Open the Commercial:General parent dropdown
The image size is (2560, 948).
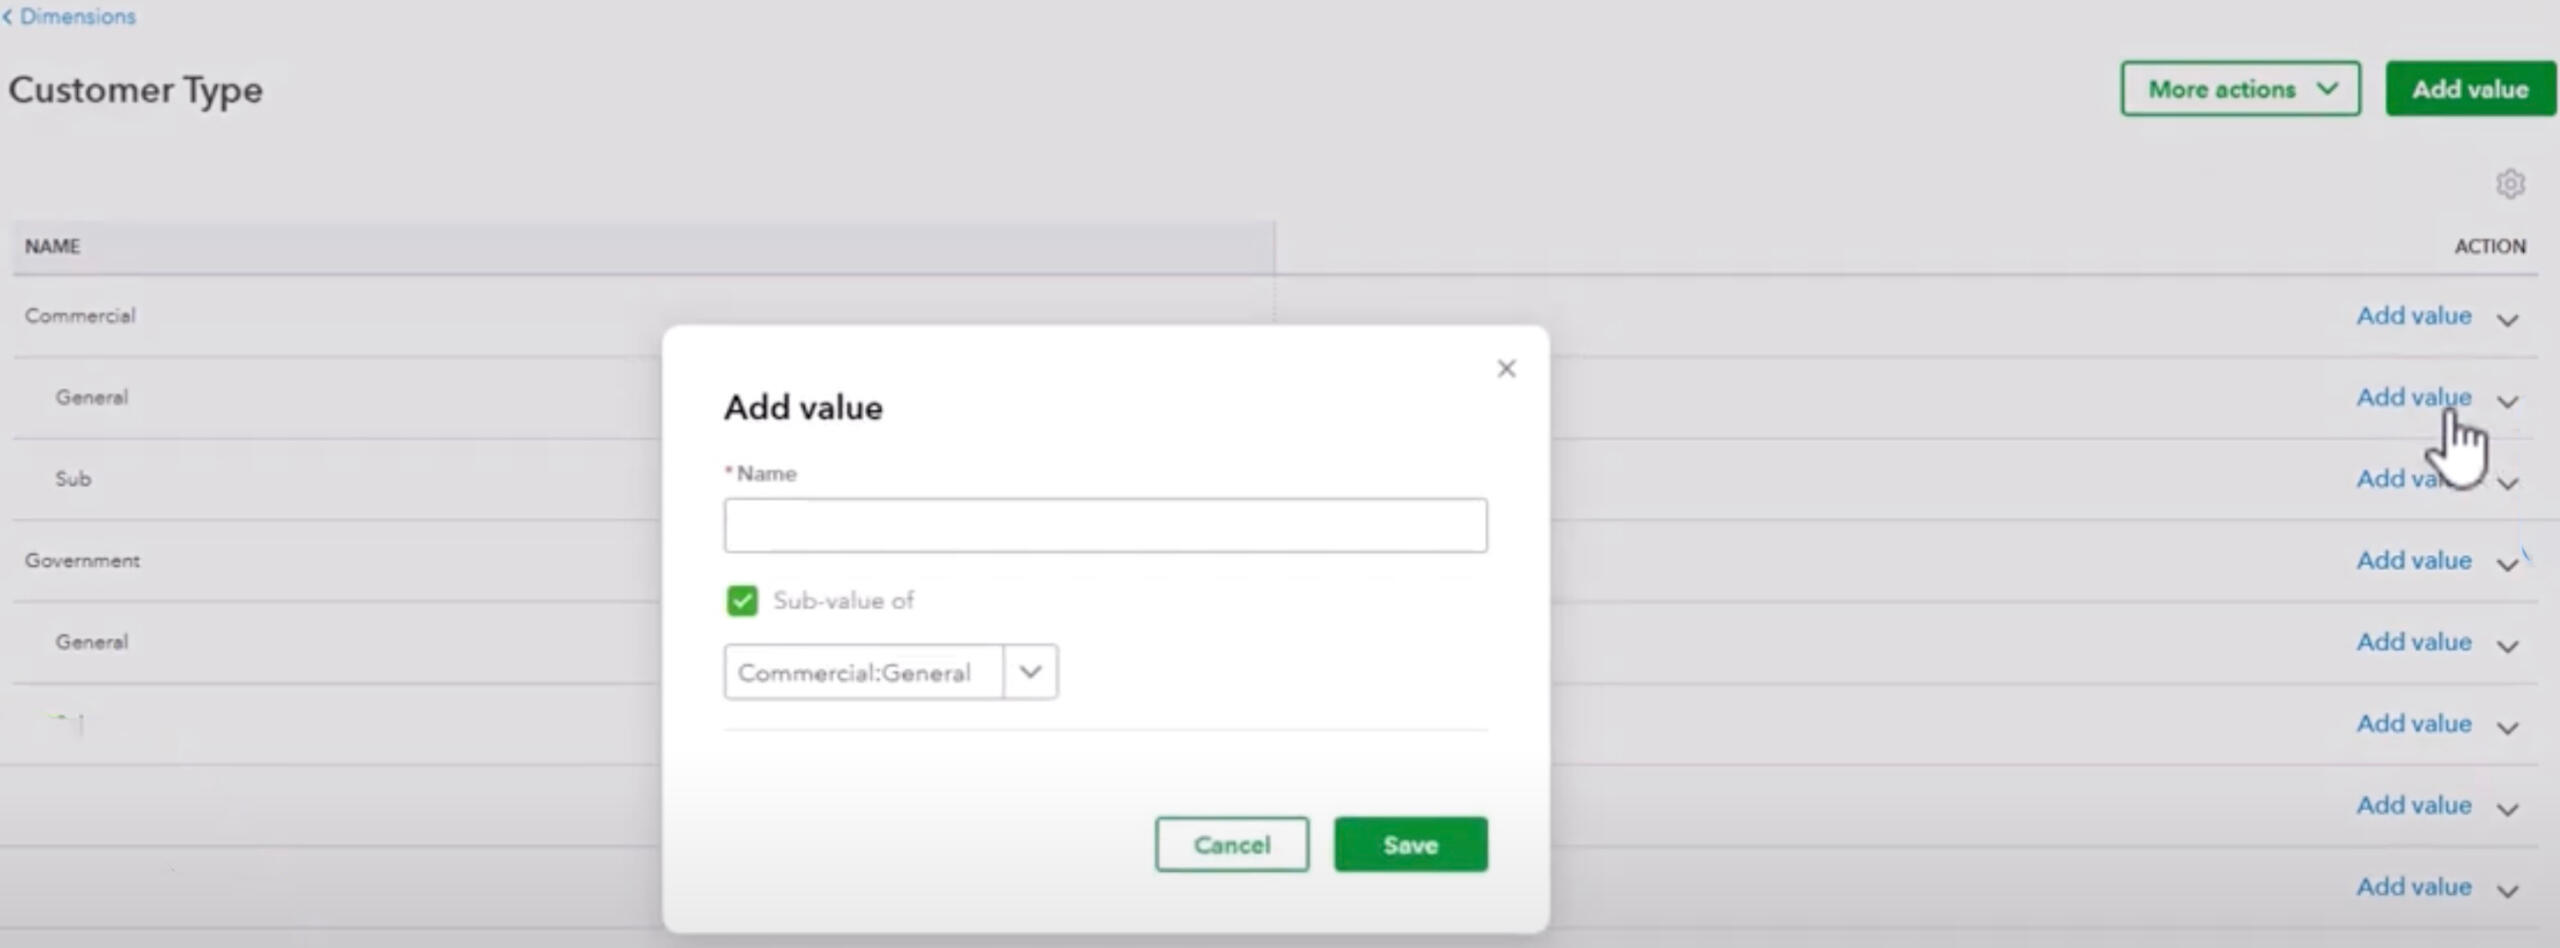[x=1030, y=672]
